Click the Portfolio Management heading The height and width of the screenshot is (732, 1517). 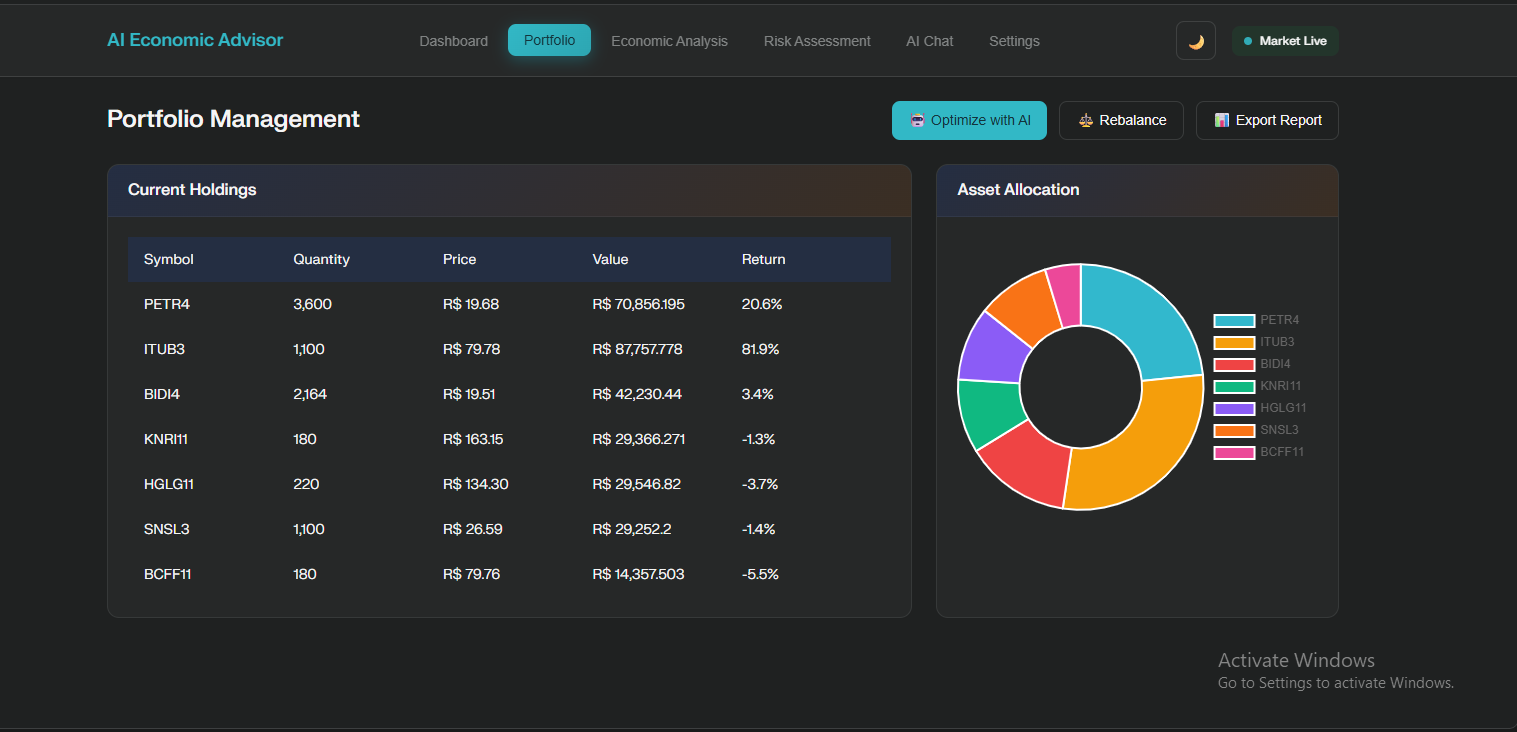tap(233, 119)
